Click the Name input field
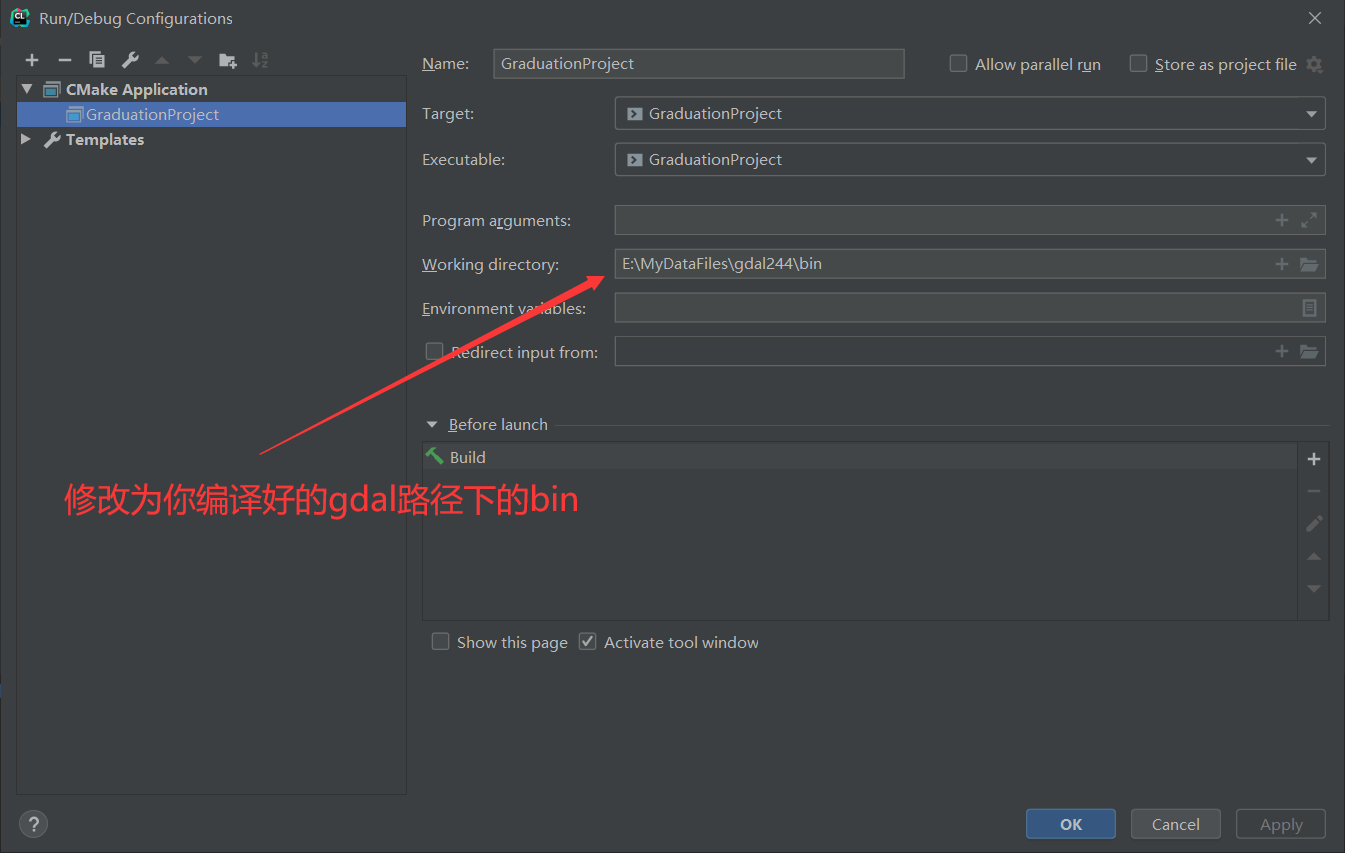Image resolution: width=1345 pixels, height=853 pixels. point(699,63)
